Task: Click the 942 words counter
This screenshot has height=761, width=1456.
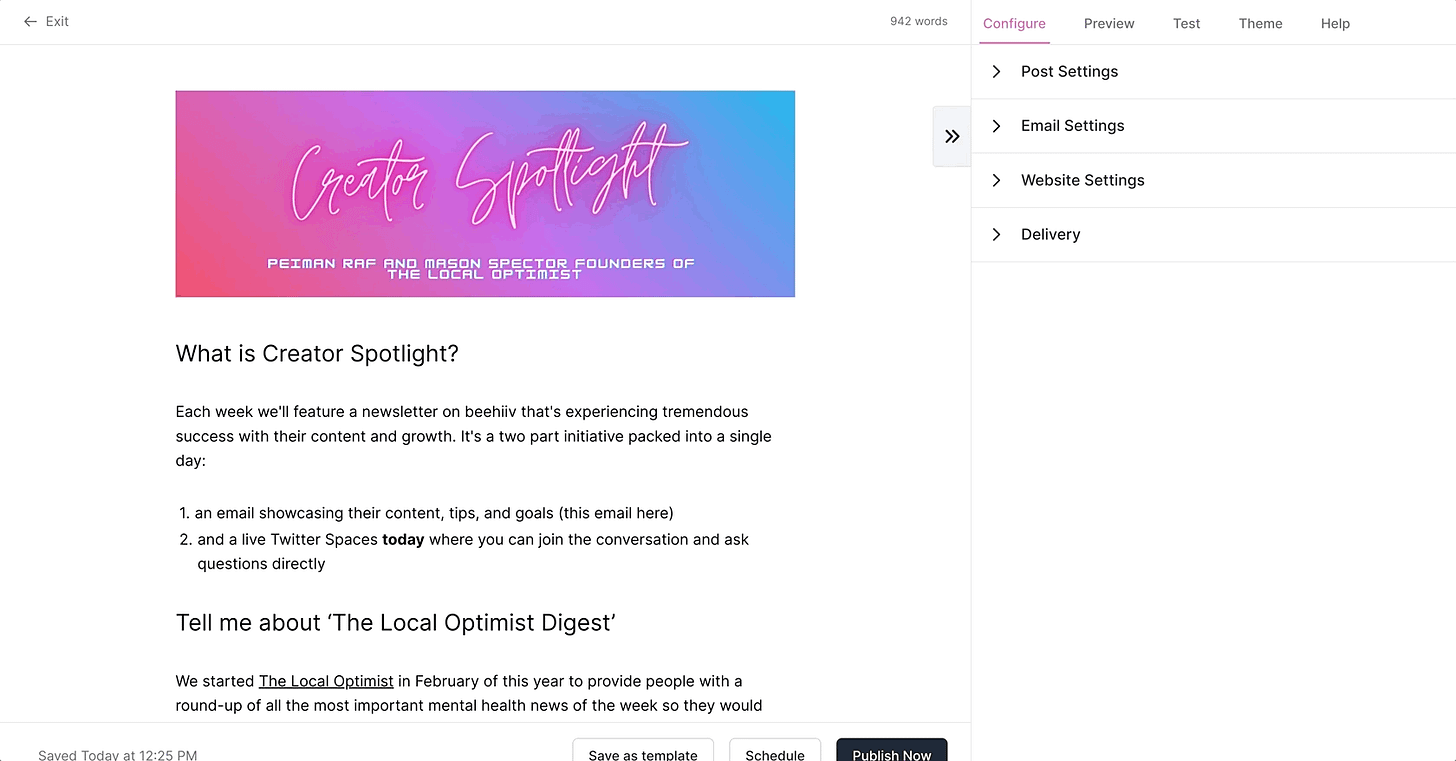Action: pyautogui.click(x=919, y=21)
